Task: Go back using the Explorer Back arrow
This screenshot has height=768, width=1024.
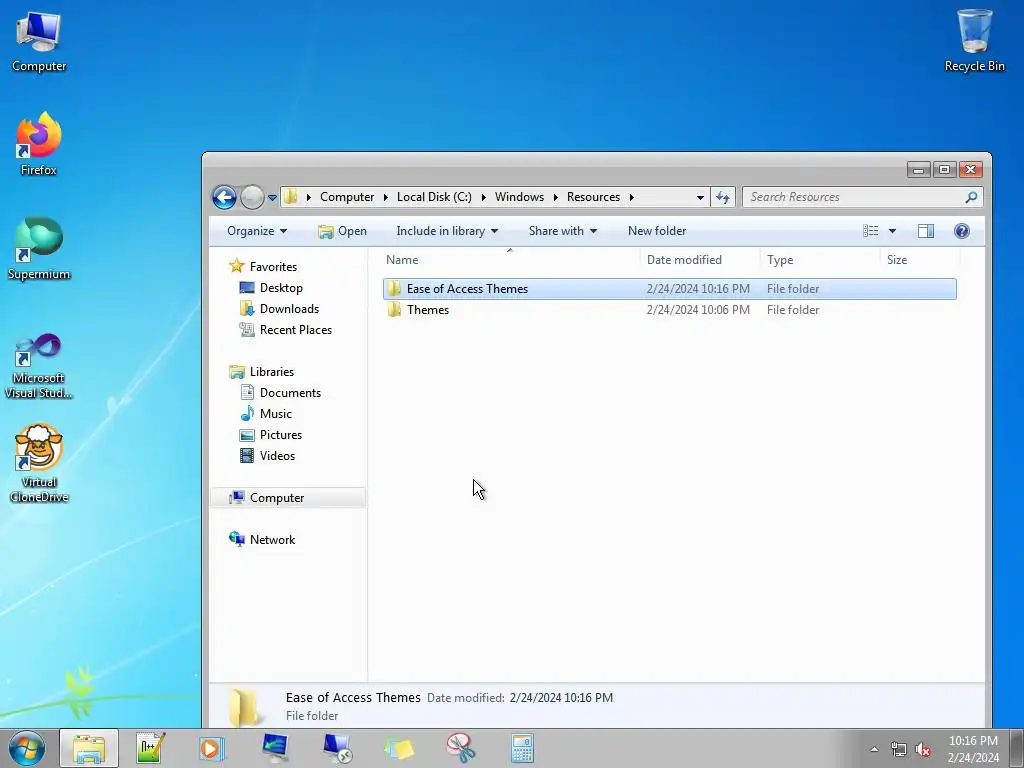Action: (x=224, y=197)
